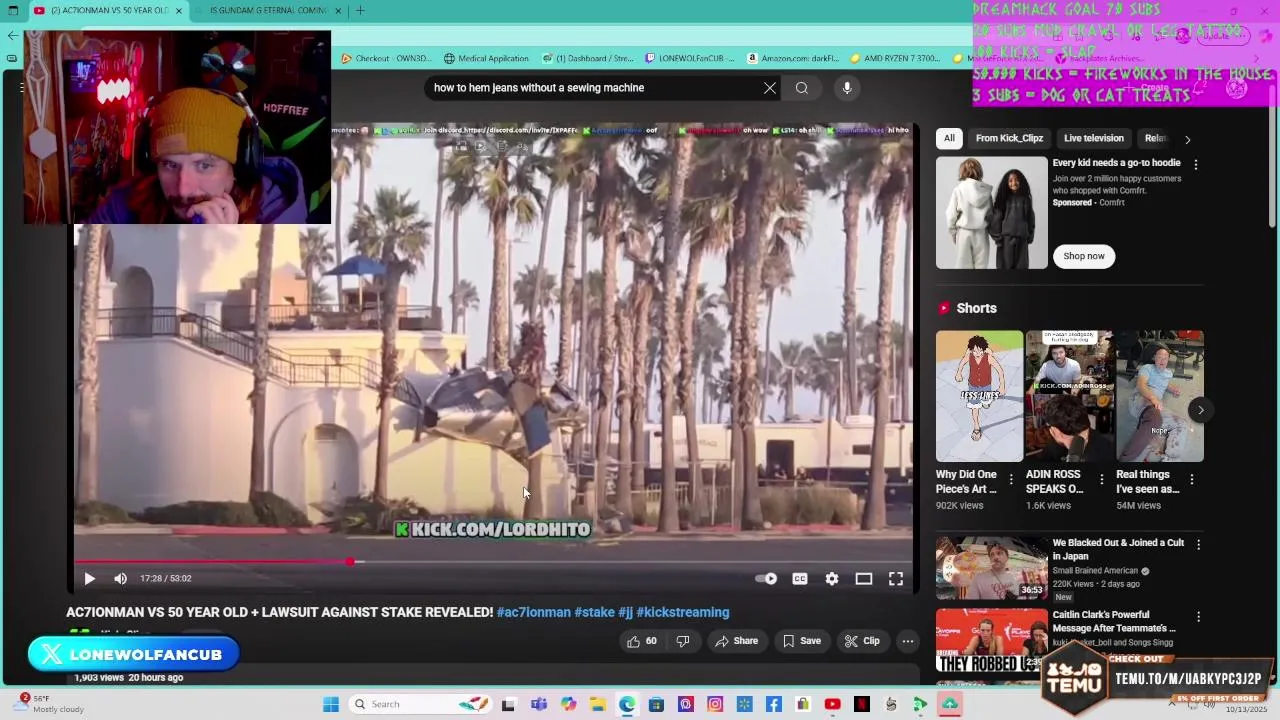Screen dimensions: 1280x720
Task: Open the #jj hashtag link
Action: 625,612
